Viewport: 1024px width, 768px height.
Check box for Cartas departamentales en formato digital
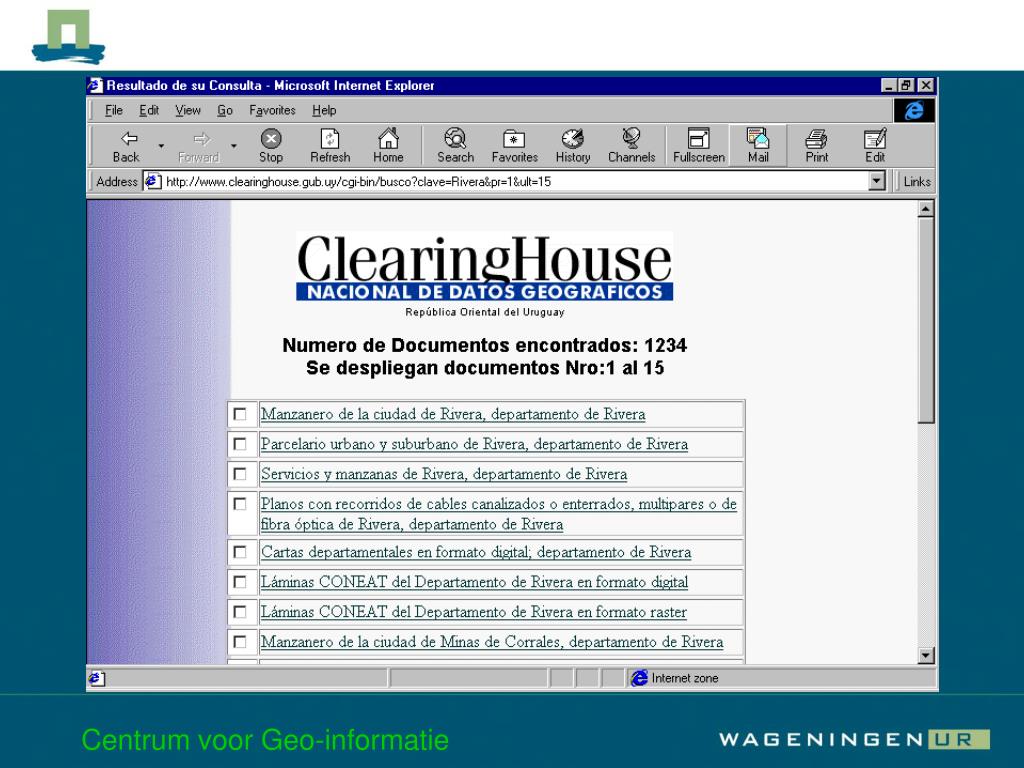pos(240,552)
